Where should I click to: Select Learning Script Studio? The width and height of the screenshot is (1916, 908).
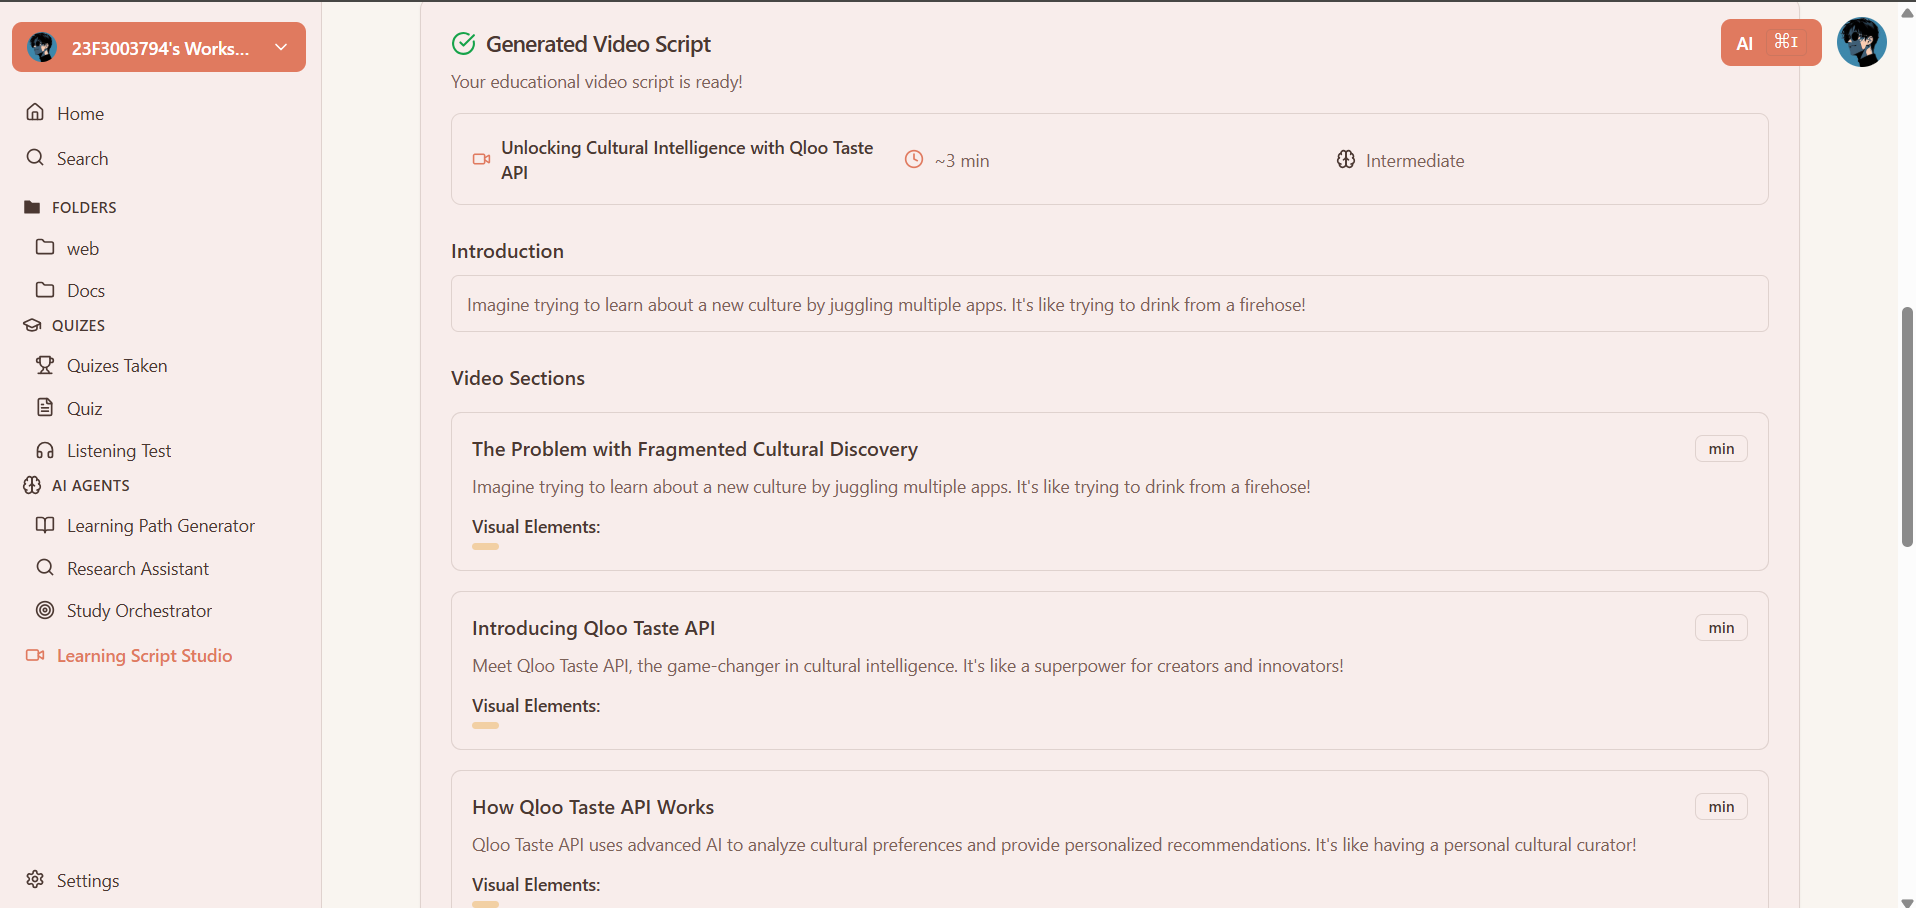144,656
